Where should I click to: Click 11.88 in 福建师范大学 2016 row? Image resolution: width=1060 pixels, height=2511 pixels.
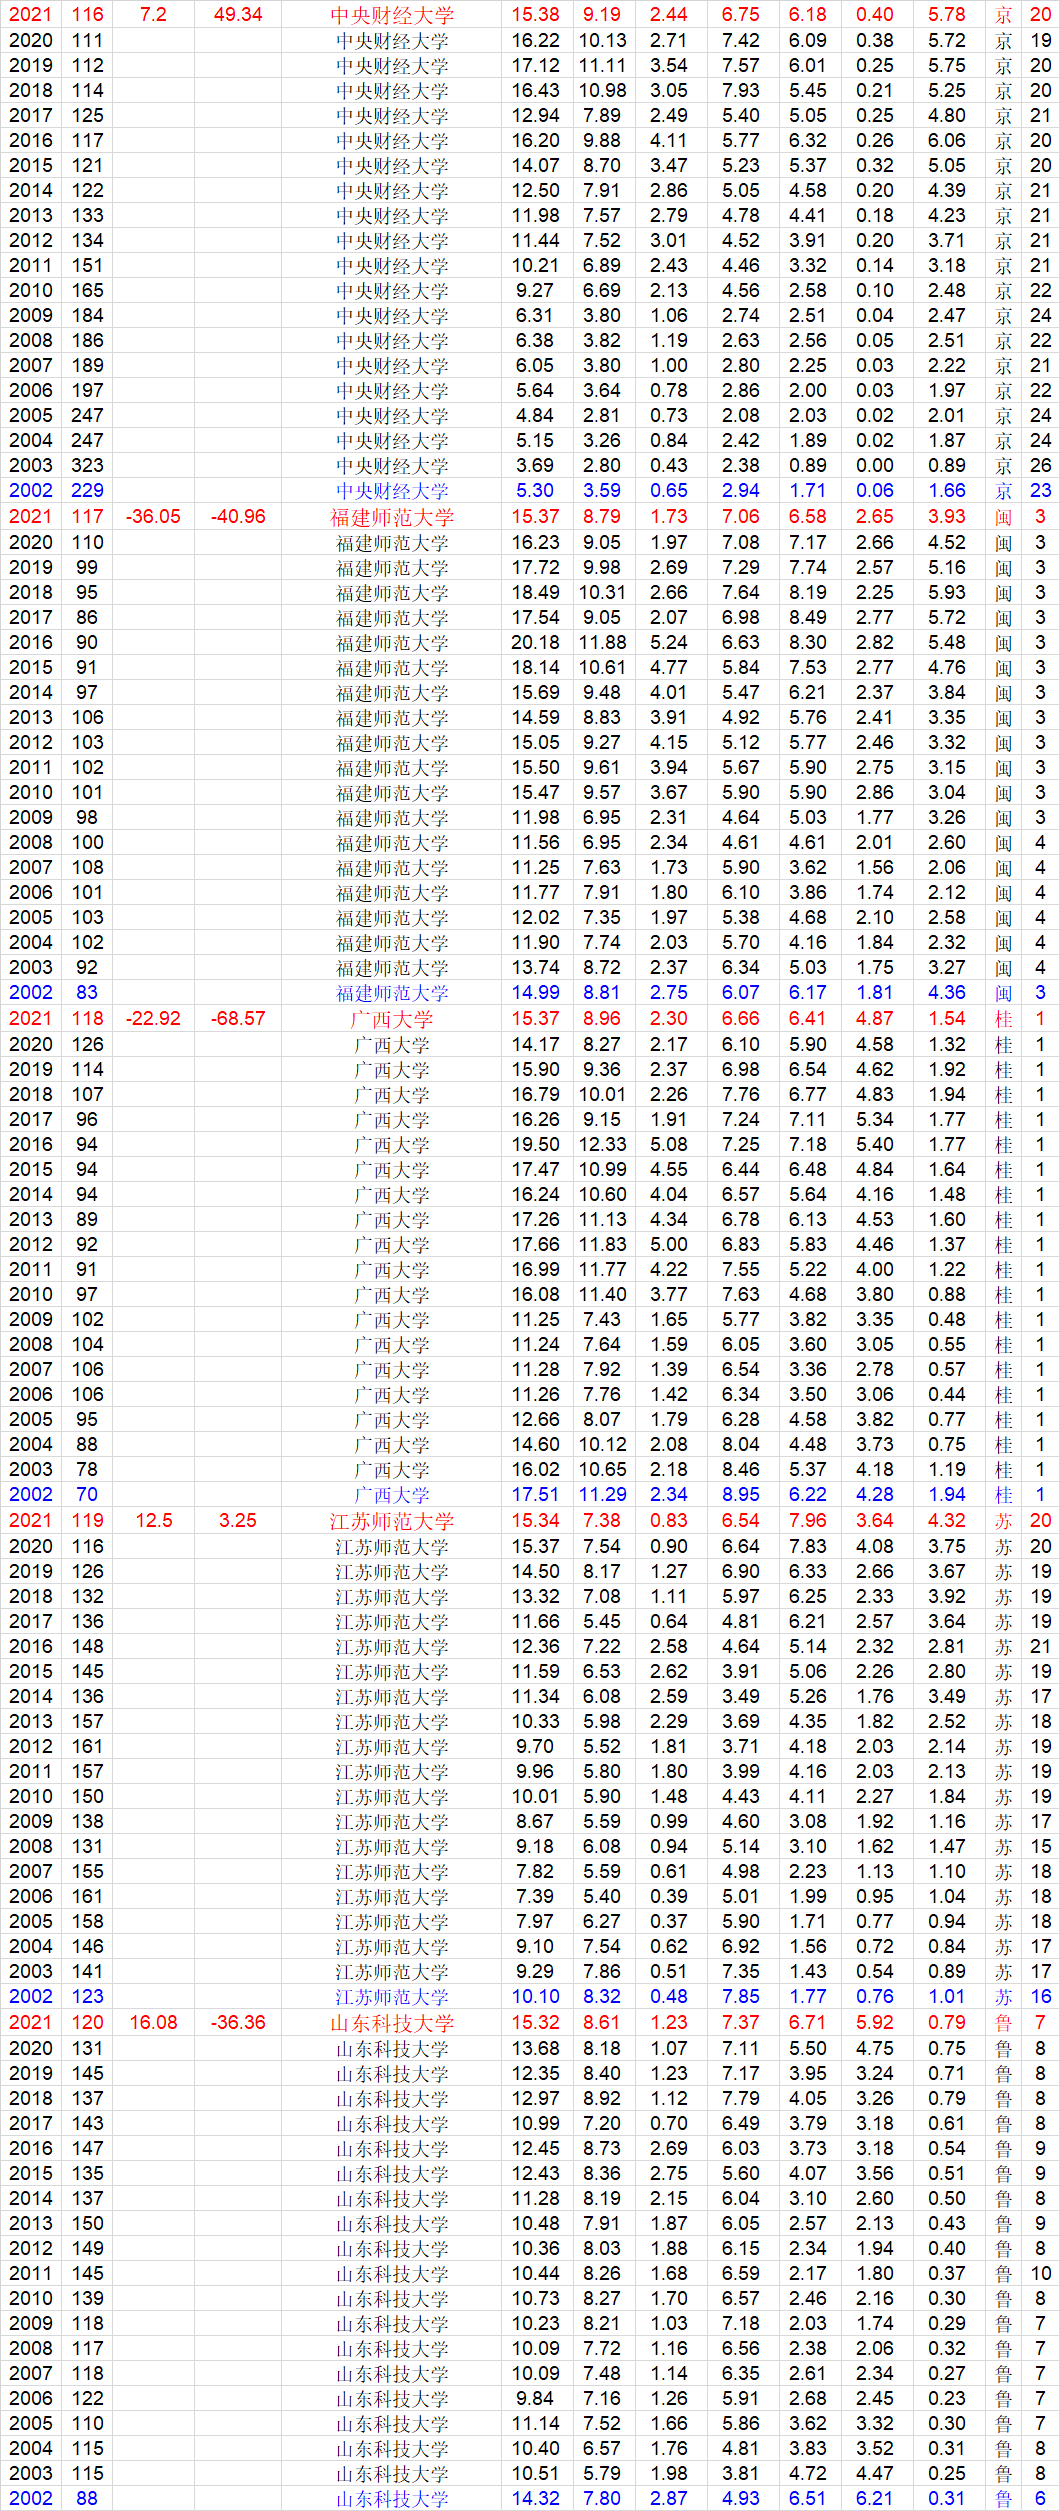603,643
